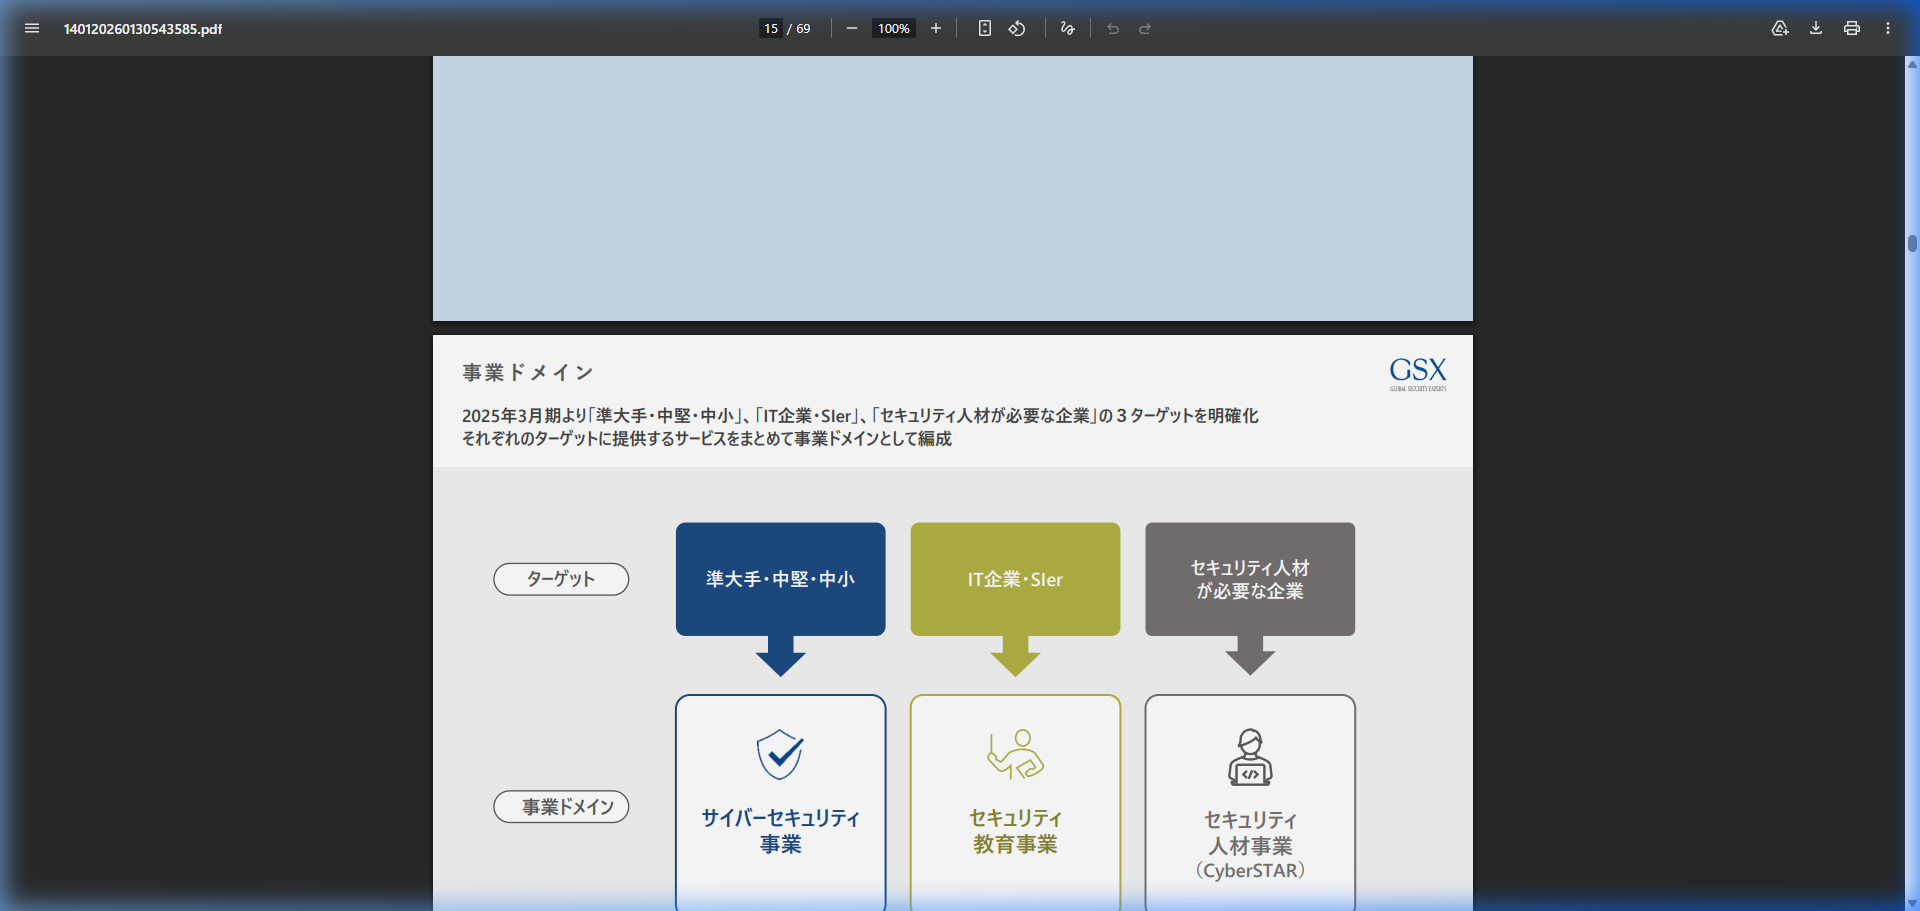Open the more options three-dot menu
This screenshot has width=1920, height=911.
click(x=1889, y=28)
